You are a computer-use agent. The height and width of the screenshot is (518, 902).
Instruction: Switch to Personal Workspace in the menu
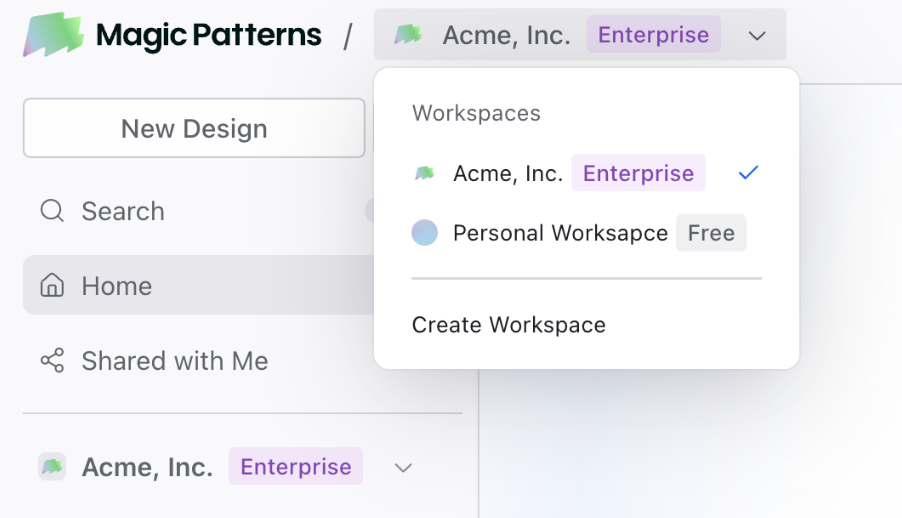point(560,233)
